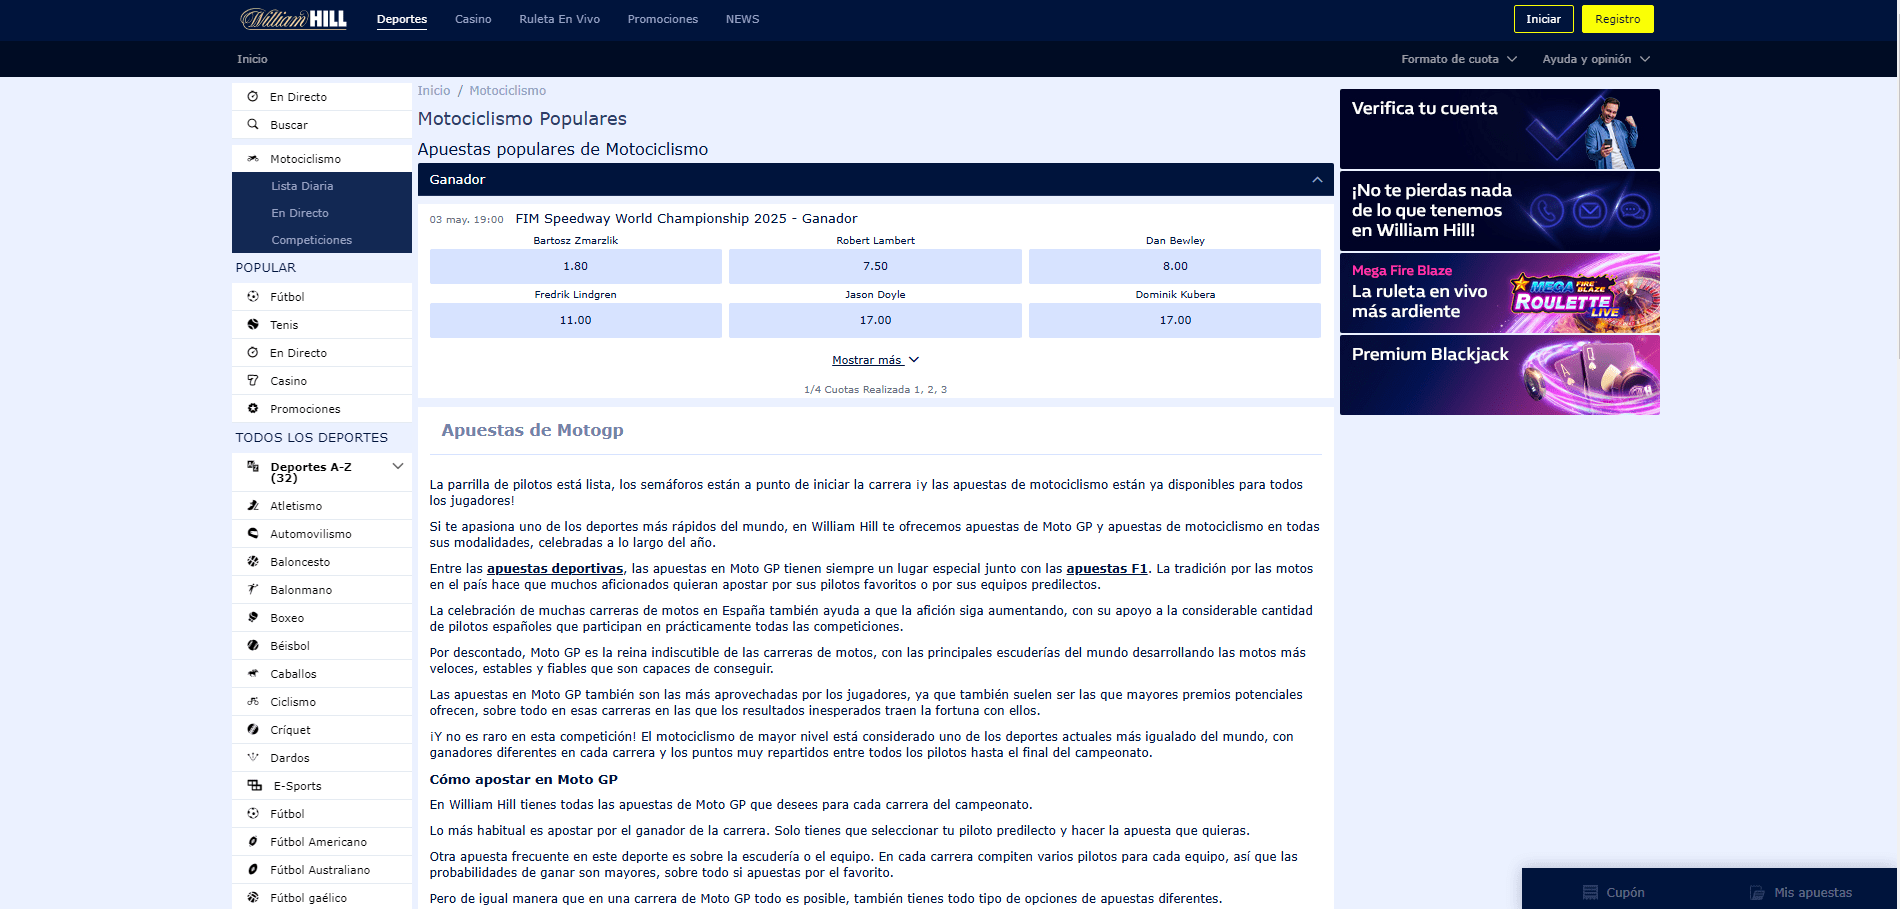The height and width of the screenshot is (909, 1900).
Task: Click the En Directo clock icon at the sidebar top
Action: pyautogui.click(x=253, y=97)
